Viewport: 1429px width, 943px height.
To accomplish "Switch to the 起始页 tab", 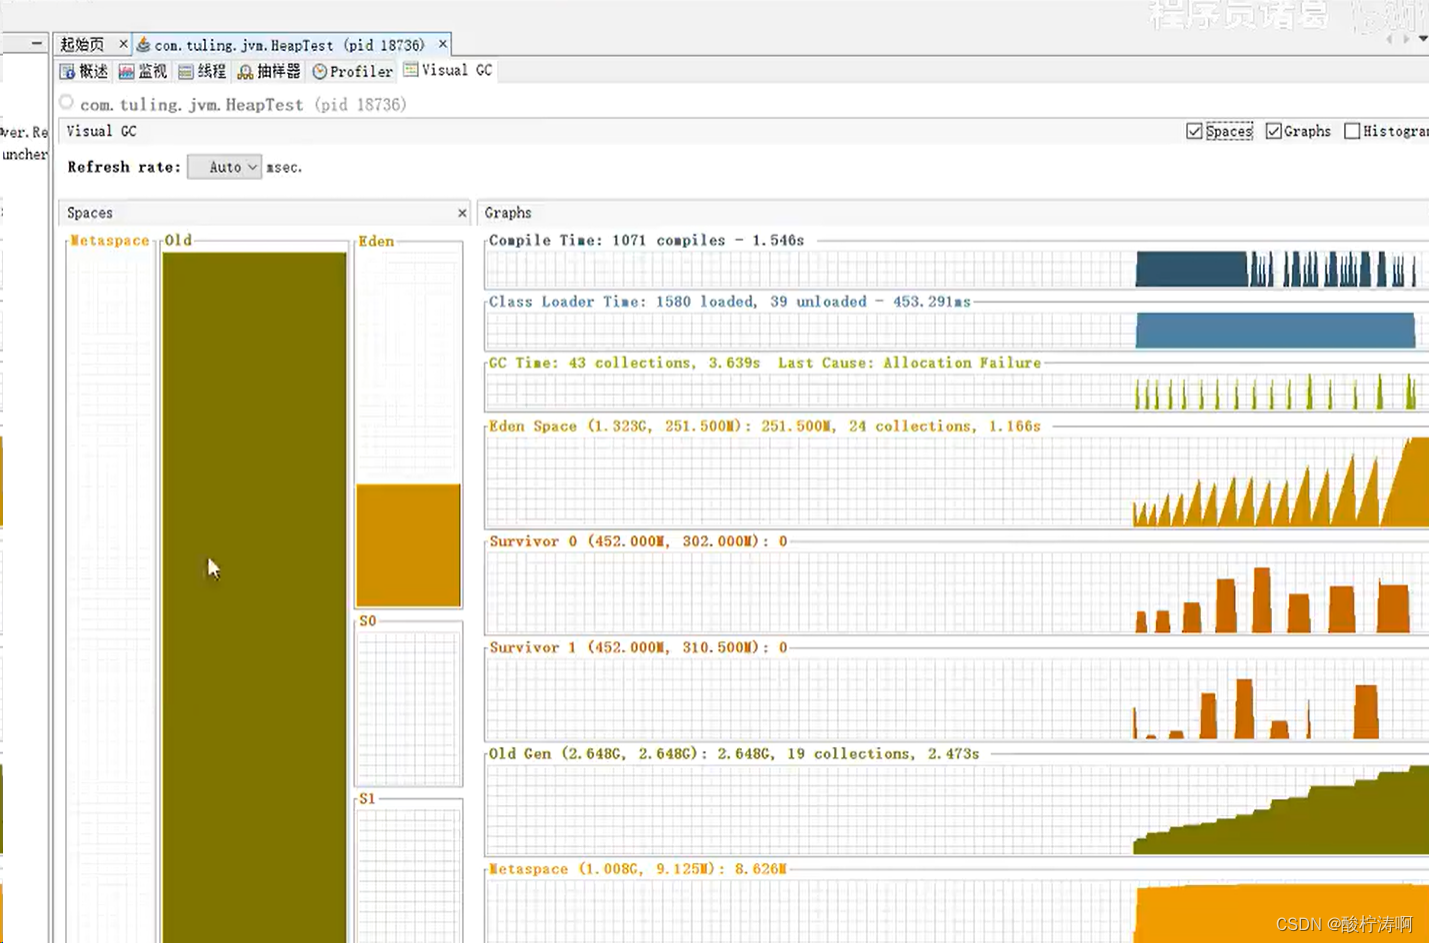I will point(82,44).
